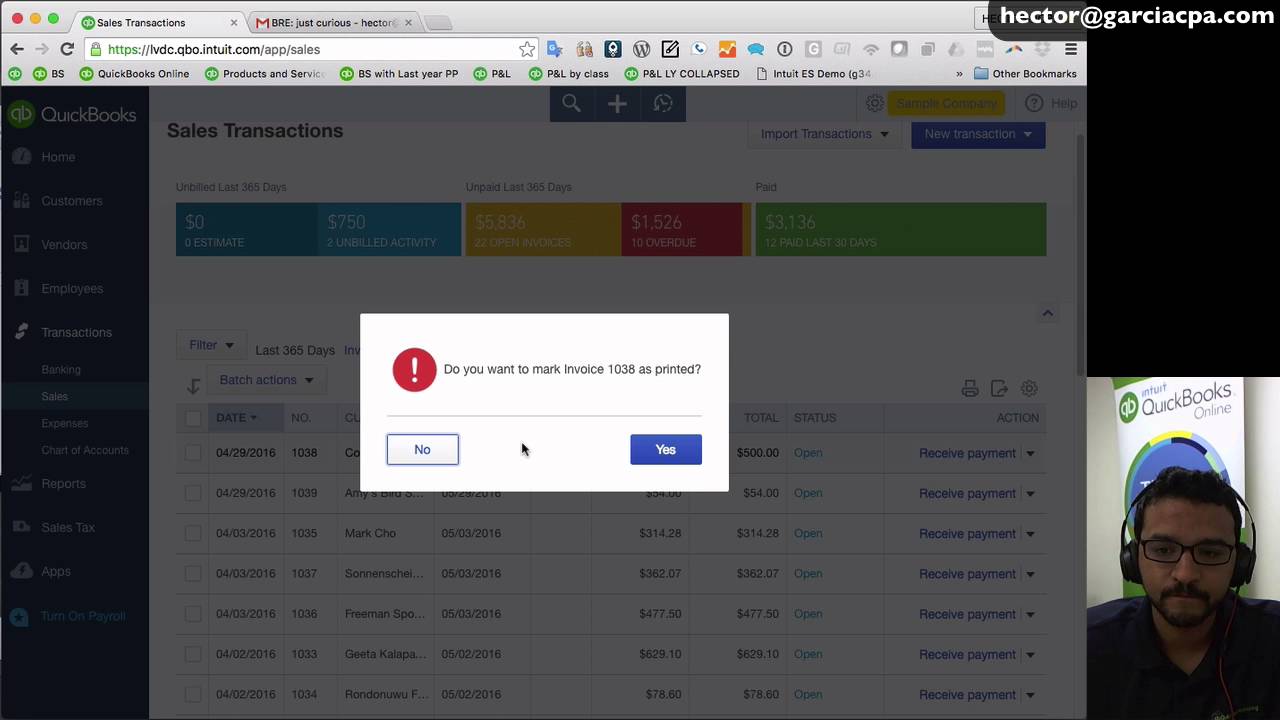Open the Filter dropdown
The image size is (1280, 720).
click(211, 345)
